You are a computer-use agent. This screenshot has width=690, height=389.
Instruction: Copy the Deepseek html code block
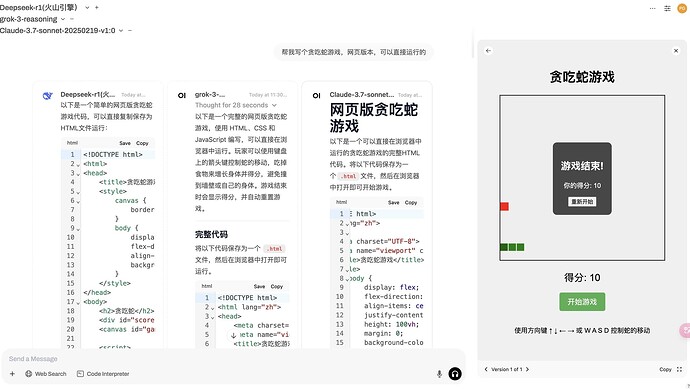click(x=142, y=143)
